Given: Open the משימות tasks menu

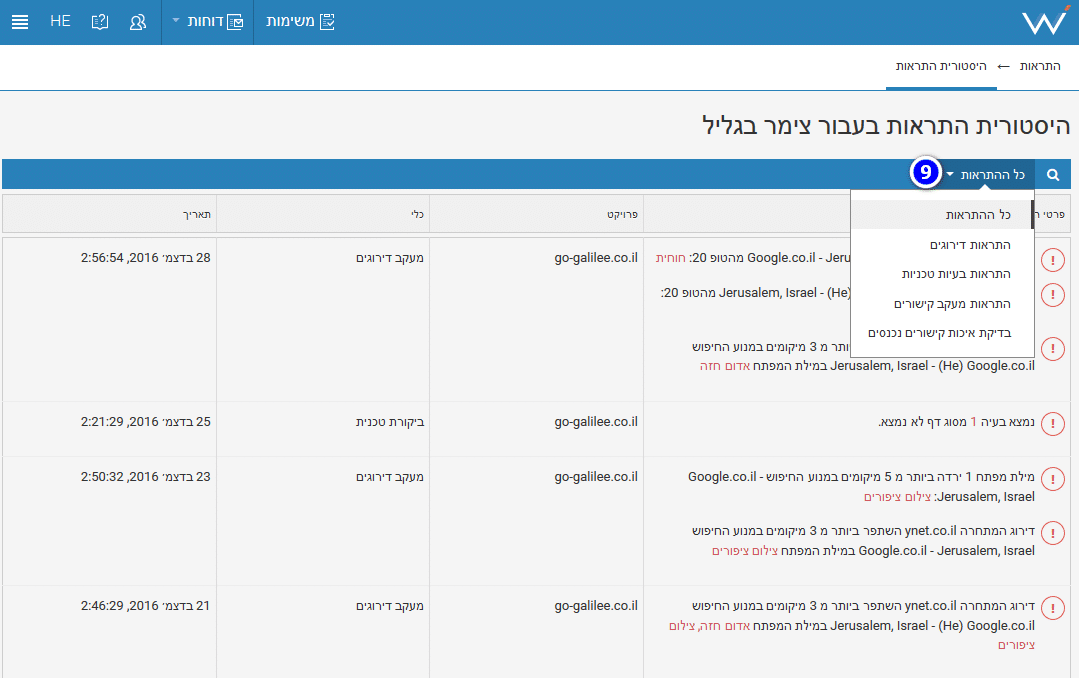Looking at the screenshot, I should pyautogui.click(x=300, y=22).
